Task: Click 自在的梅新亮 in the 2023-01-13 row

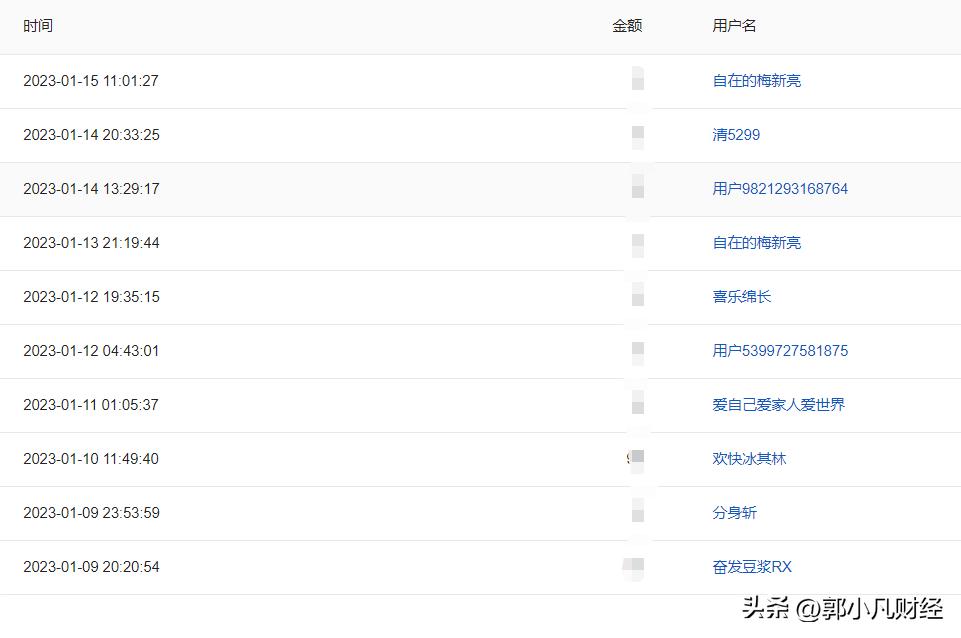Action: 756,243
